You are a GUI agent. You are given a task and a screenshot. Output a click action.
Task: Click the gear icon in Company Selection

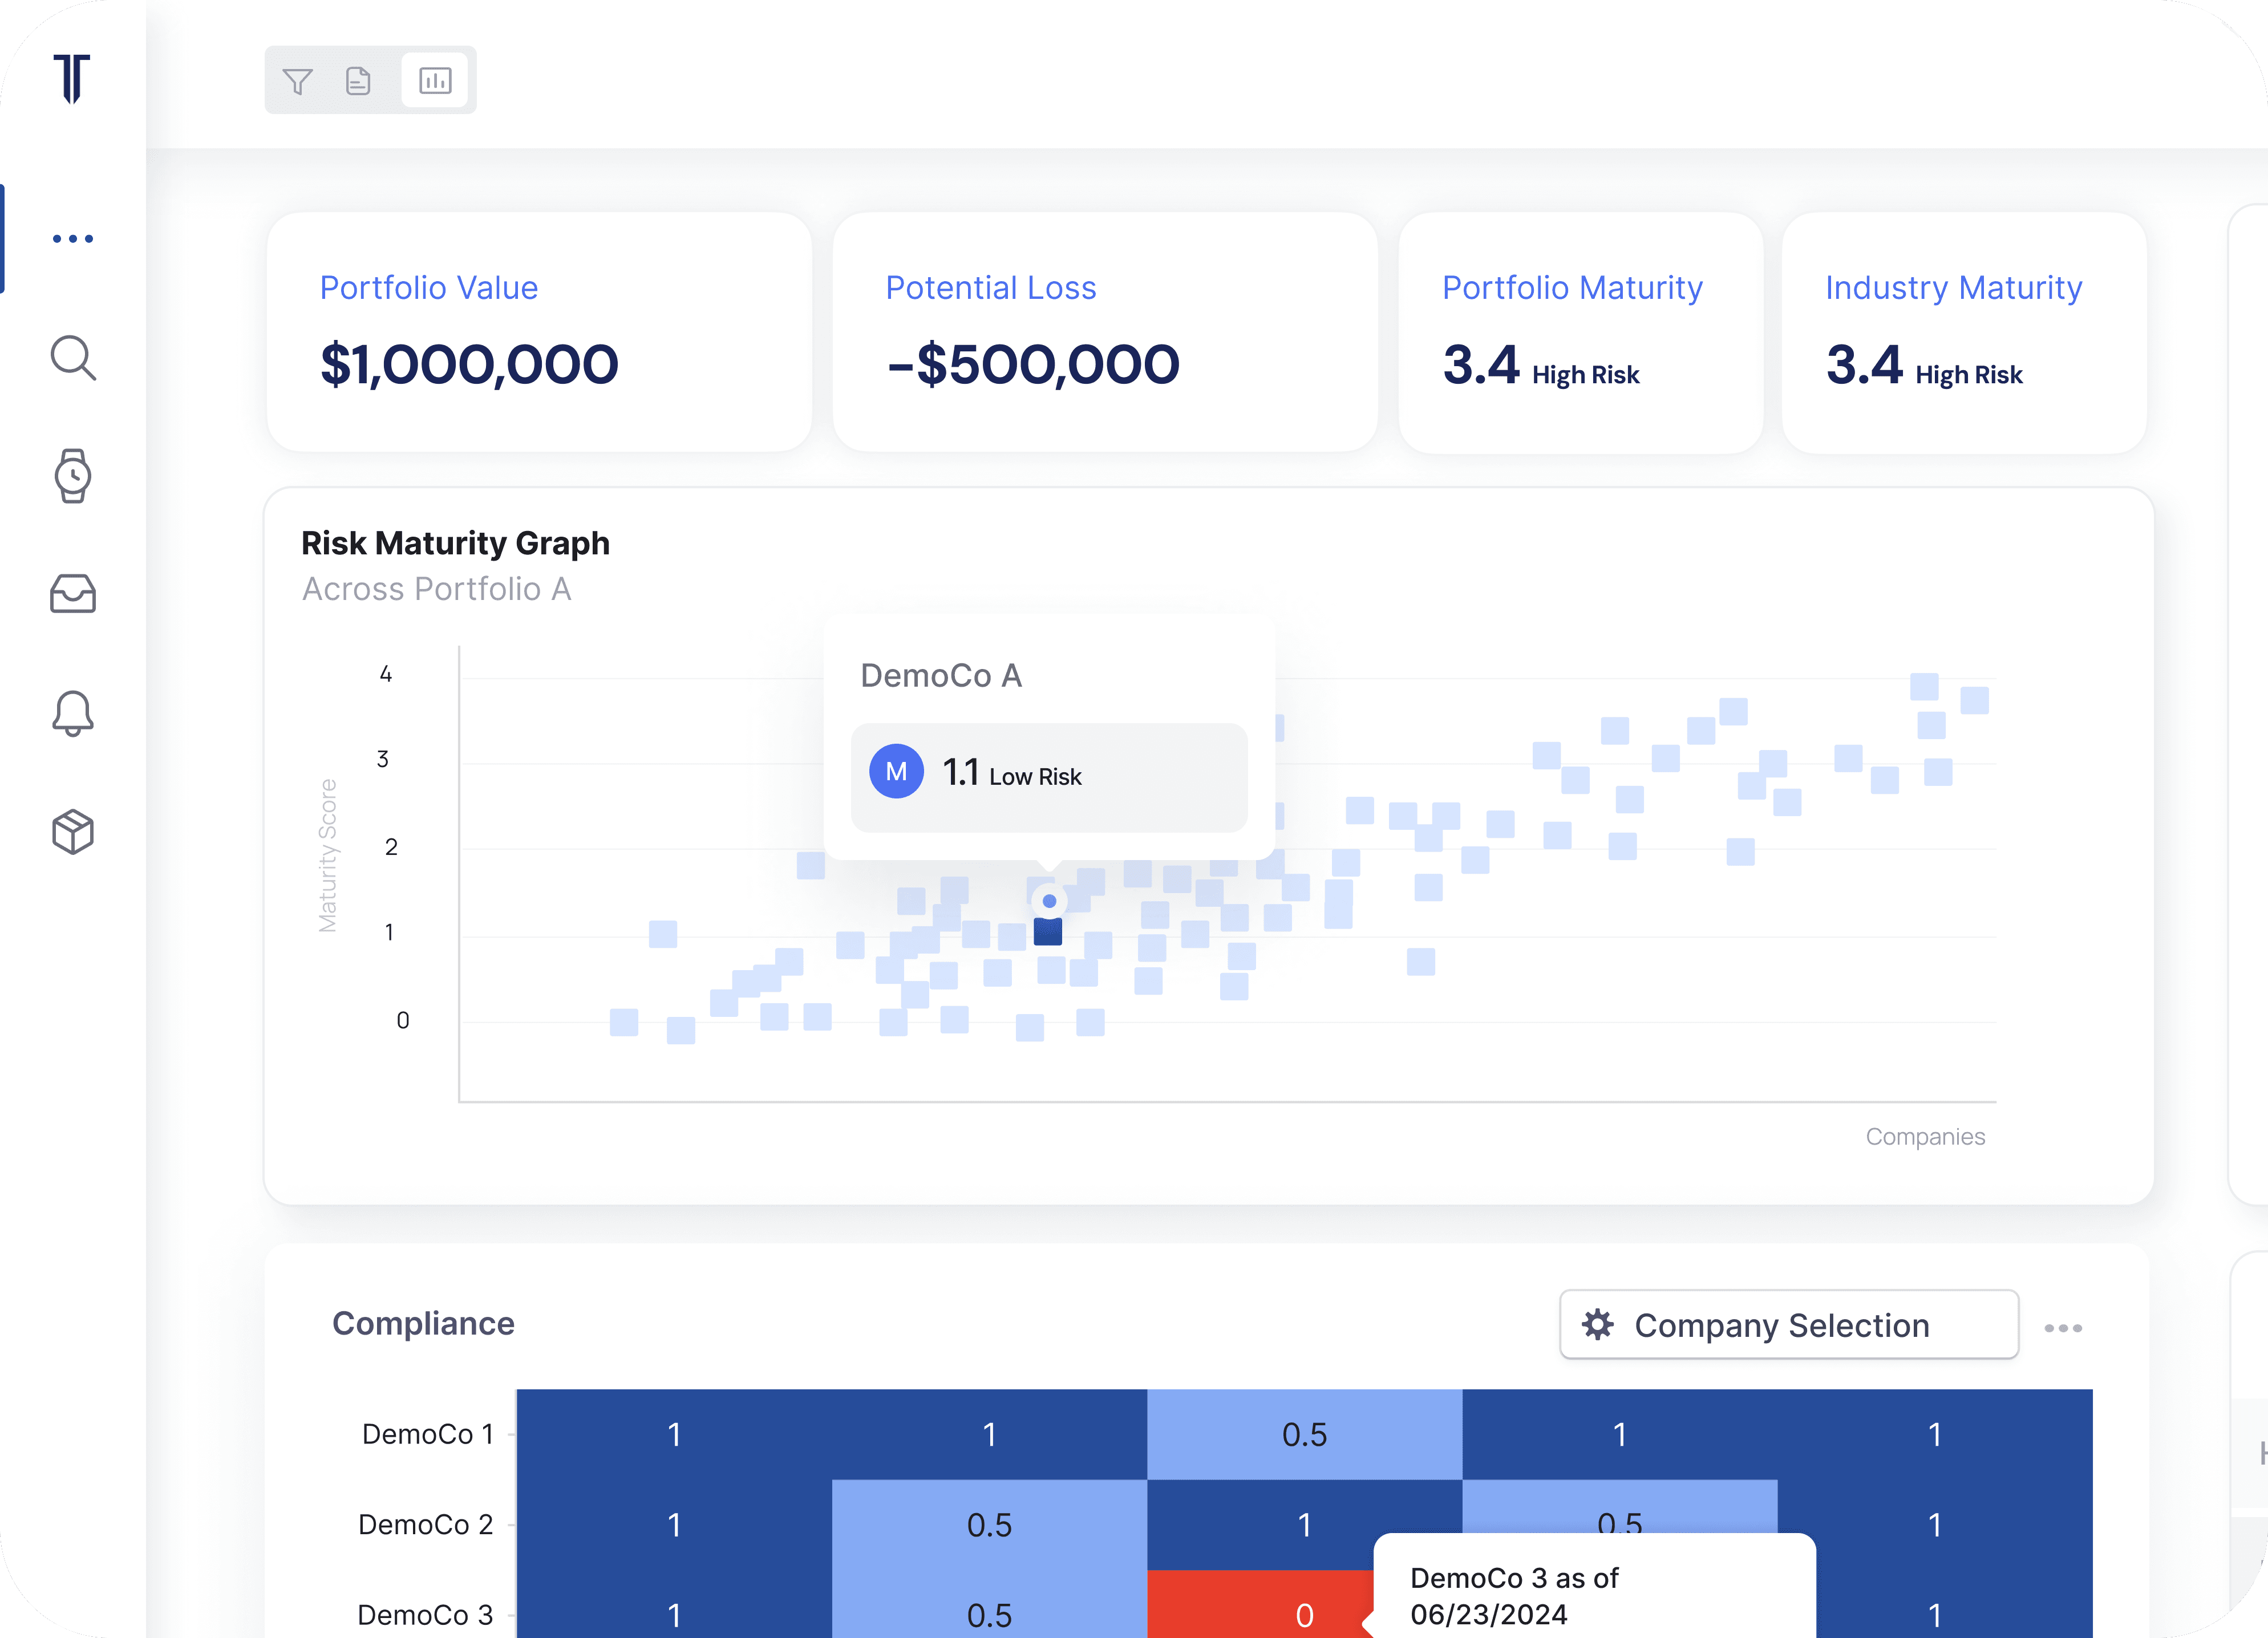1597,1324
